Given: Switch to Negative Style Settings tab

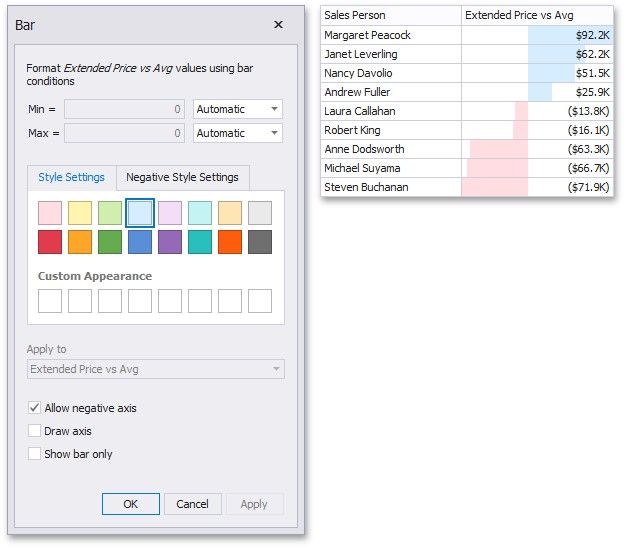Looking at the screenshot, I should [x=182, y=178].
